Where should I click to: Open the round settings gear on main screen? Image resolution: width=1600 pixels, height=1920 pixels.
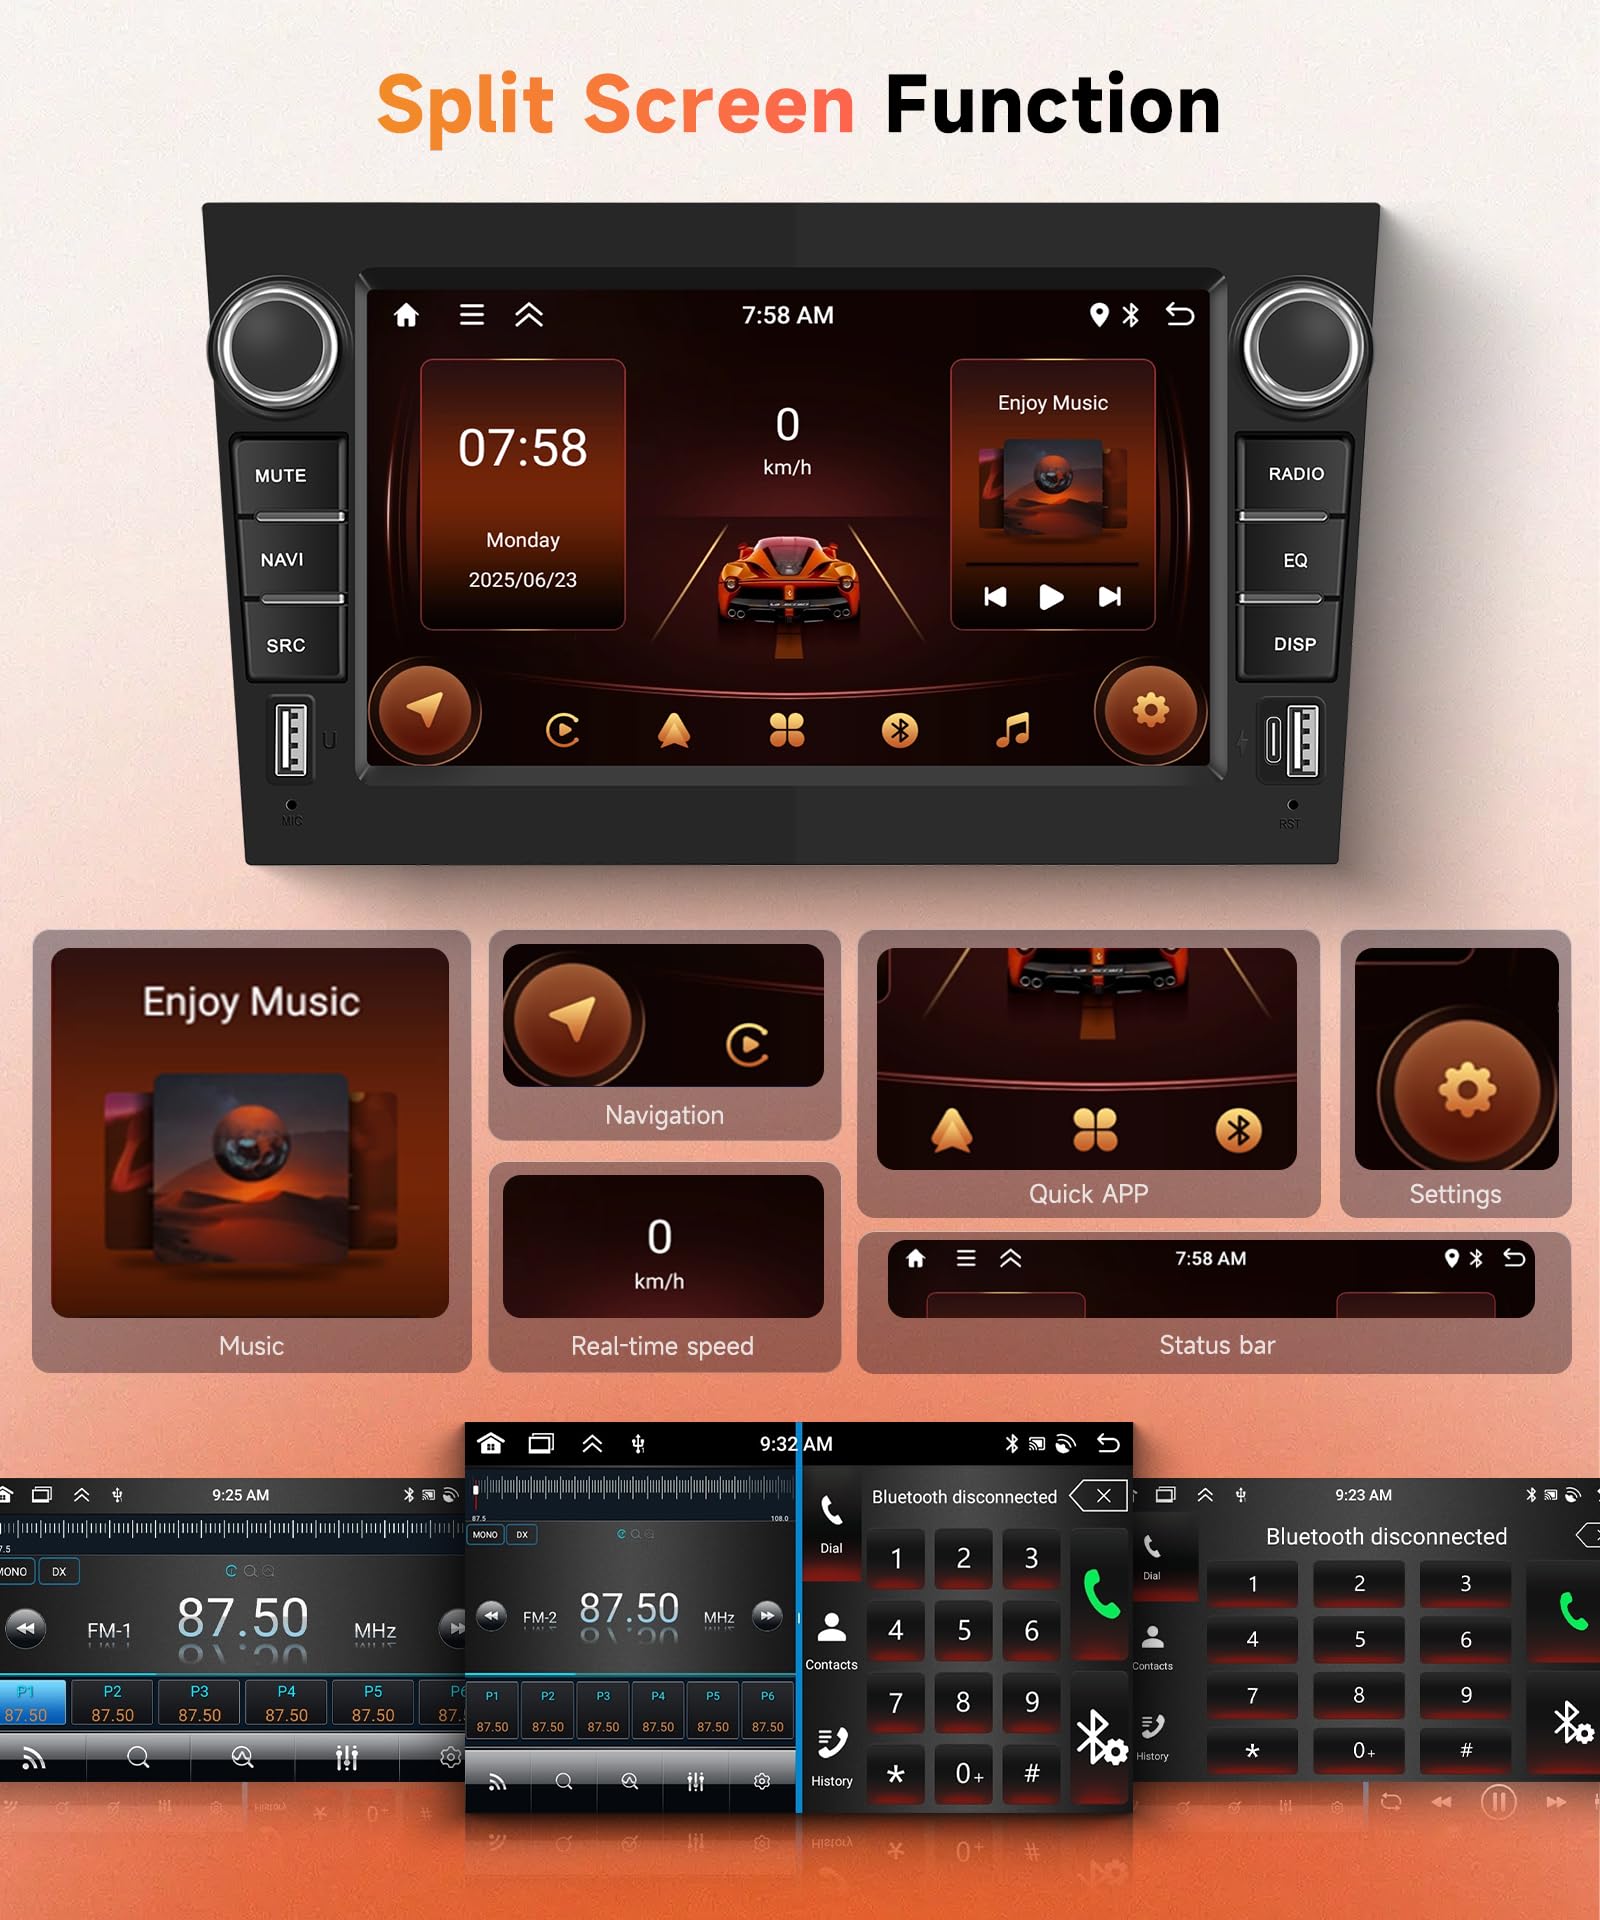pos(1151,711)
